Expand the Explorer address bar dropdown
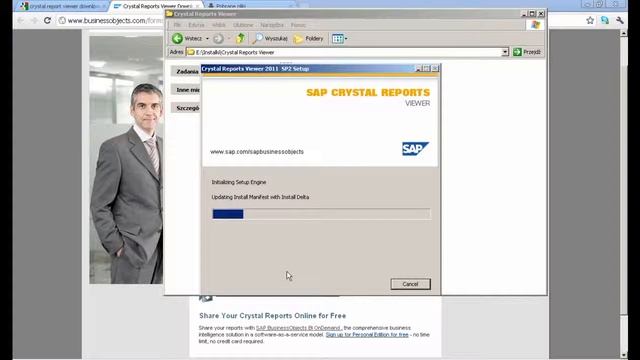Image resolution: width=640 pixels, height=360 pixels. [505, 52]
